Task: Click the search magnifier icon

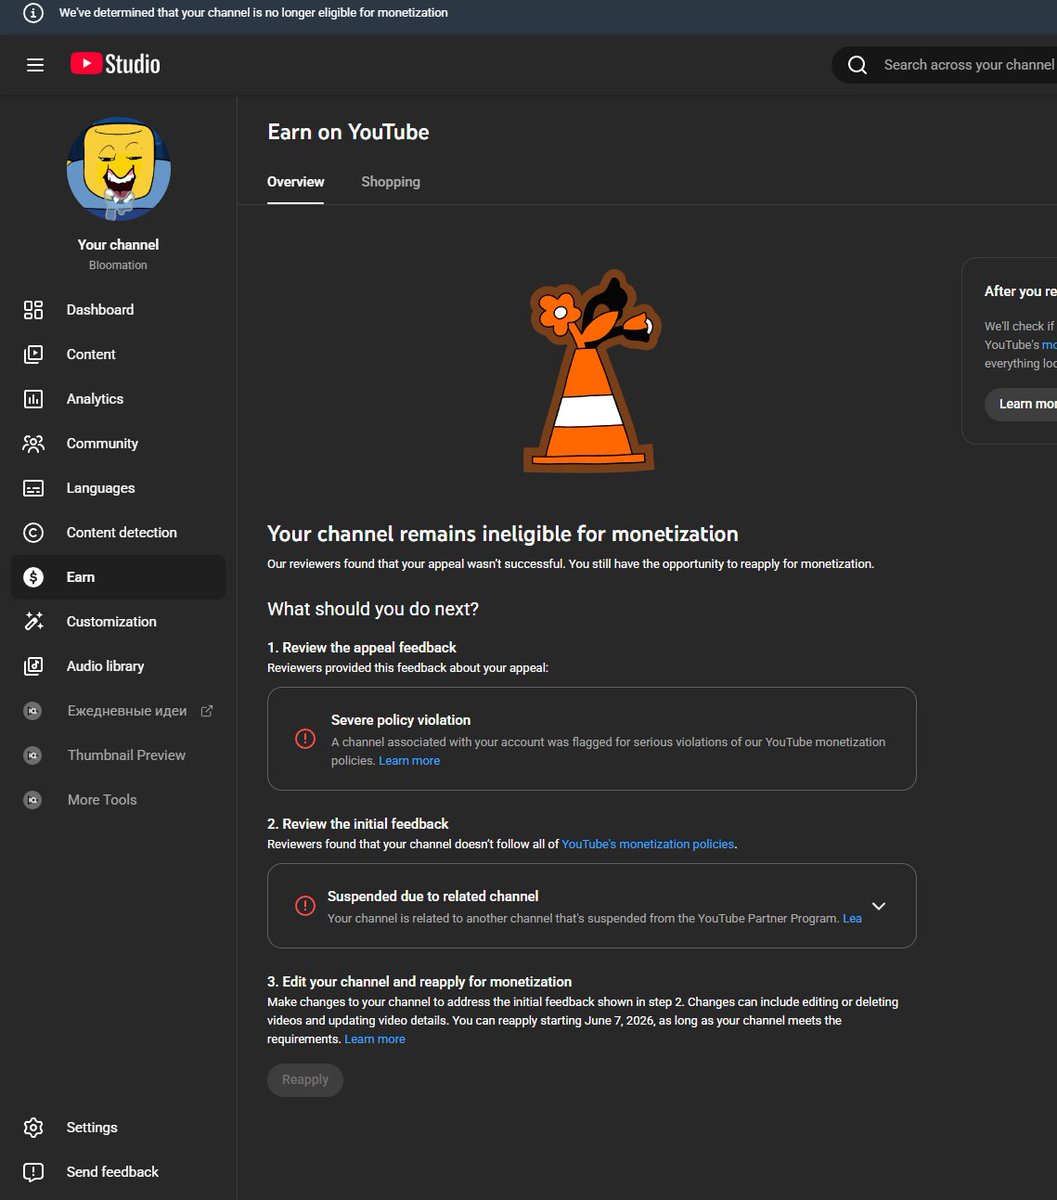Action: coord(857,65)
